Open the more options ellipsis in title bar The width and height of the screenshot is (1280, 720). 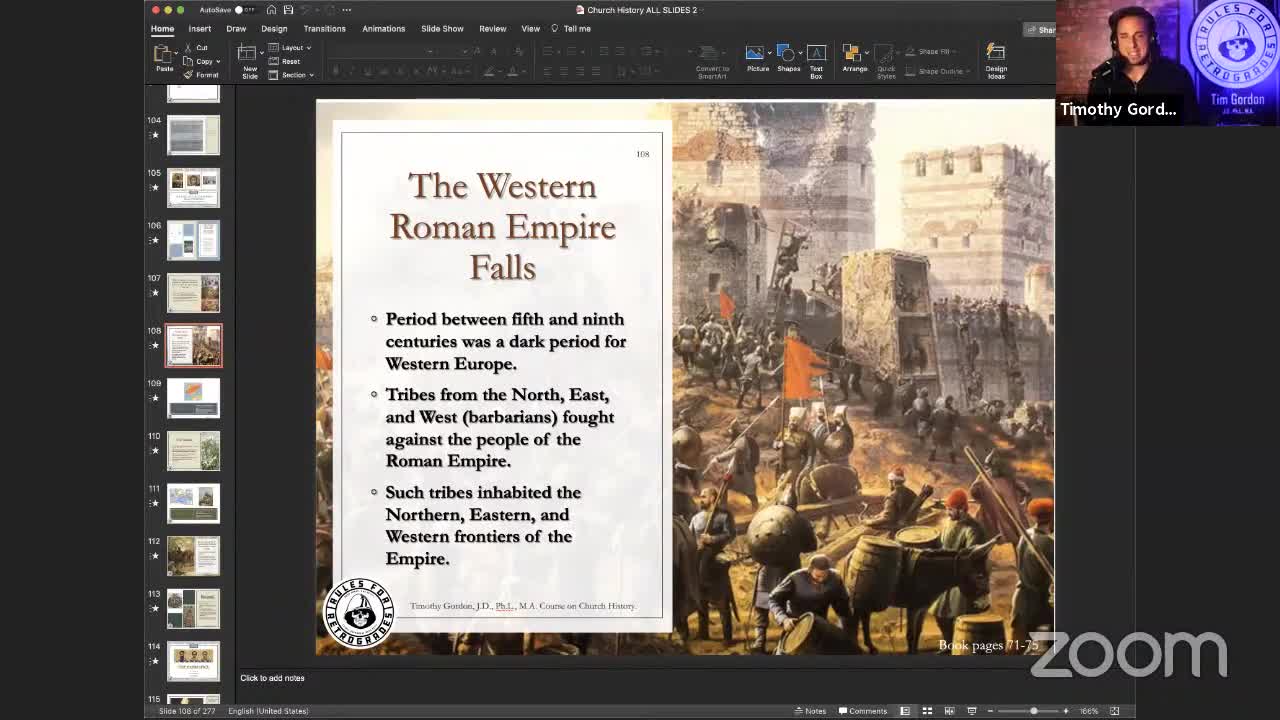click(x=347, y=10)
